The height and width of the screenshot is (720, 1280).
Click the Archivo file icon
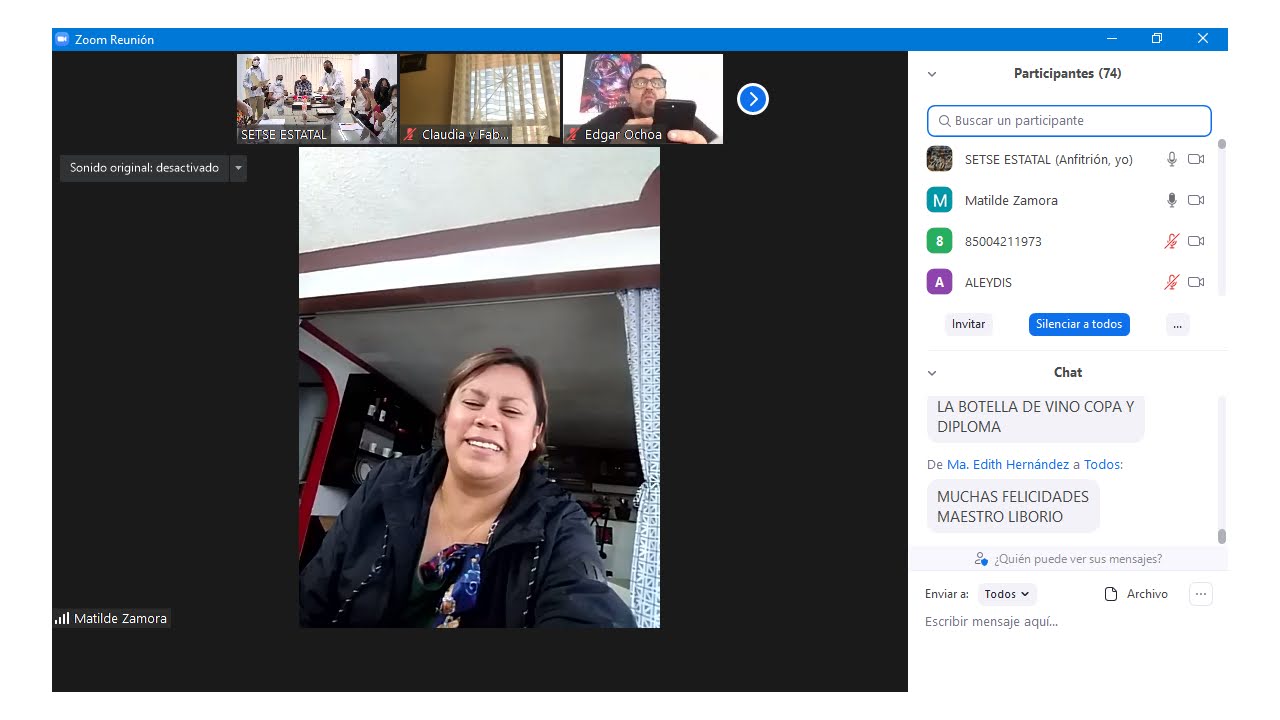point(1111,594)
